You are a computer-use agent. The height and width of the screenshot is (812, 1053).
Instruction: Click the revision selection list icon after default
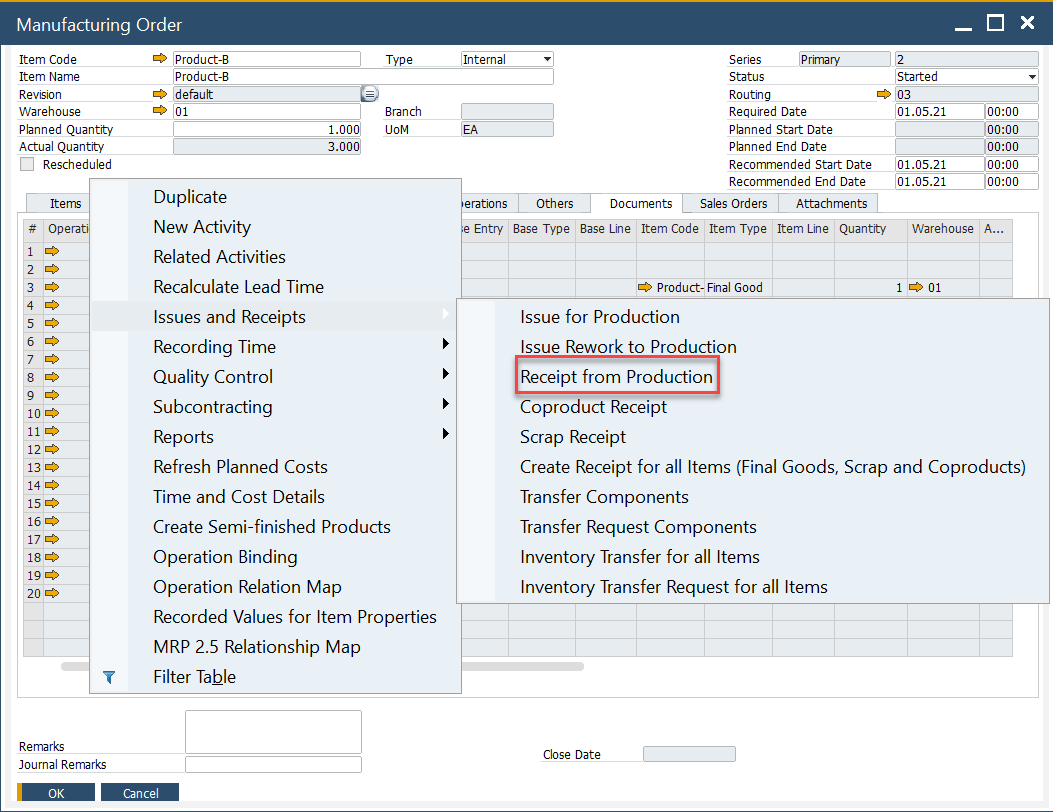(370, 93)
